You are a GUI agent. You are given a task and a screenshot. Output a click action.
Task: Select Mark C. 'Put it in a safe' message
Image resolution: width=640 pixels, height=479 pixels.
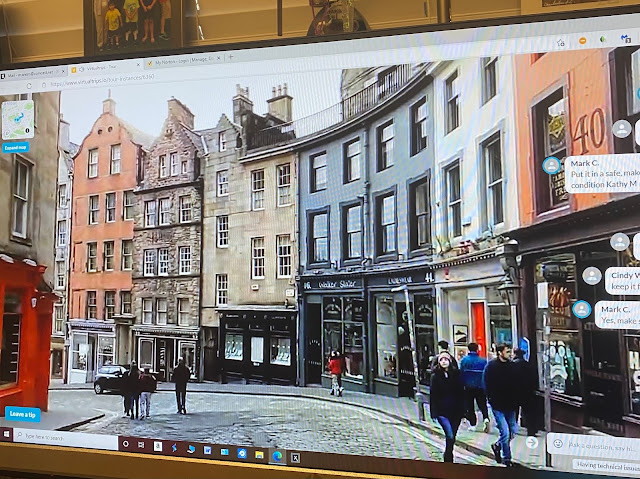[602, 174]
